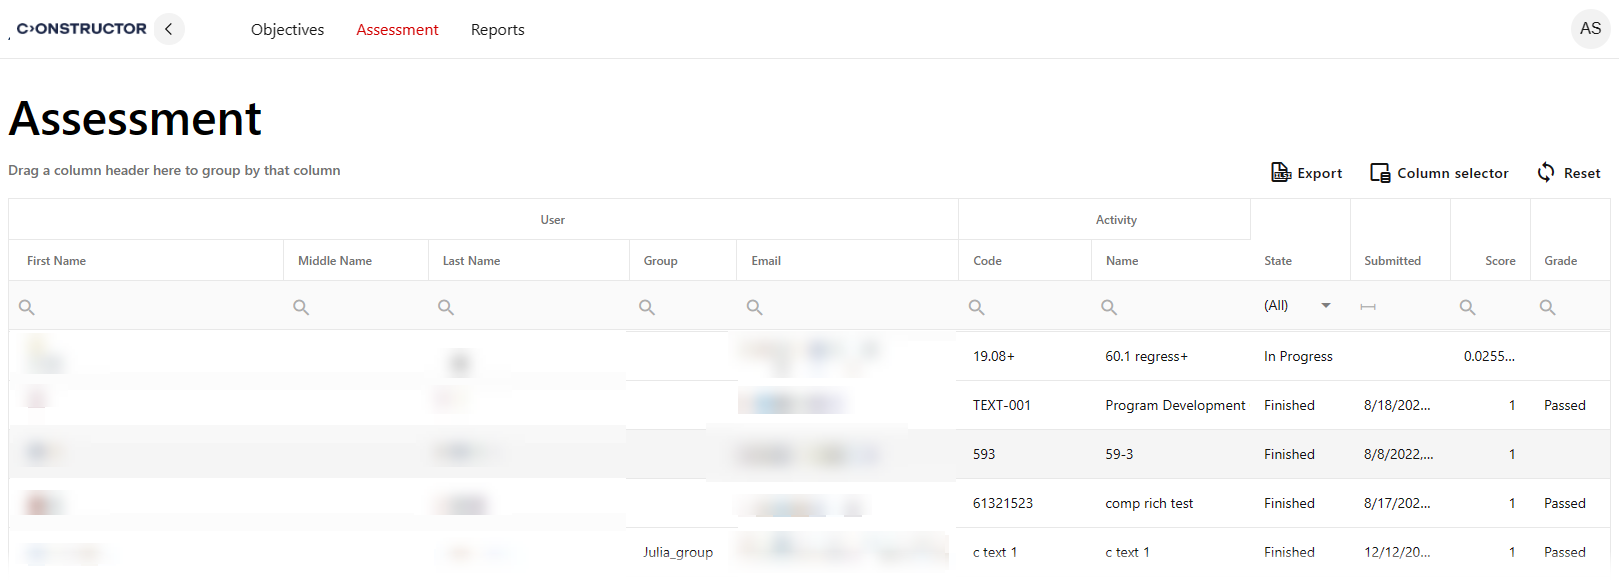The height and width of the screenshot is (581, 1619).
Task: Click the Reset refresh icon
Action: tap(1546, 173)
